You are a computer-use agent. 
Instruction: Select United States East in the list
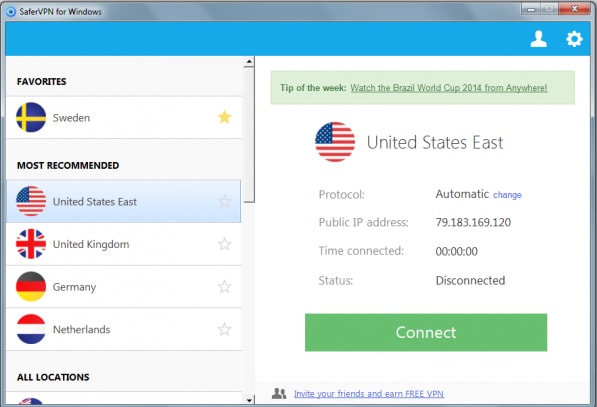click(x=124, y=201)
